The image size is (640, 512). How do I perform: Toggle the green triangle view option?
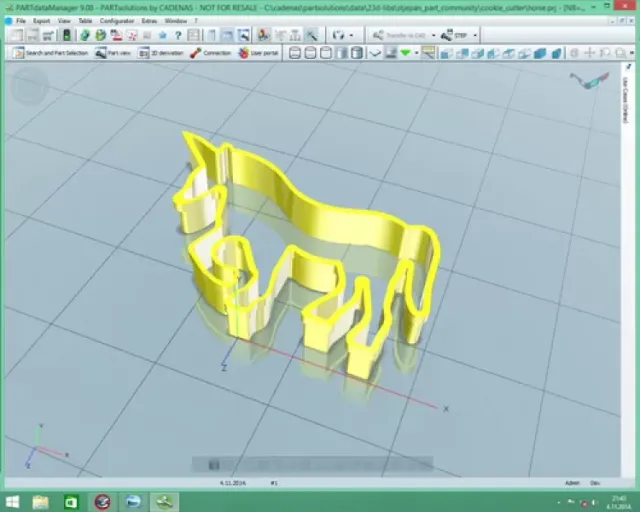(406, 53)
